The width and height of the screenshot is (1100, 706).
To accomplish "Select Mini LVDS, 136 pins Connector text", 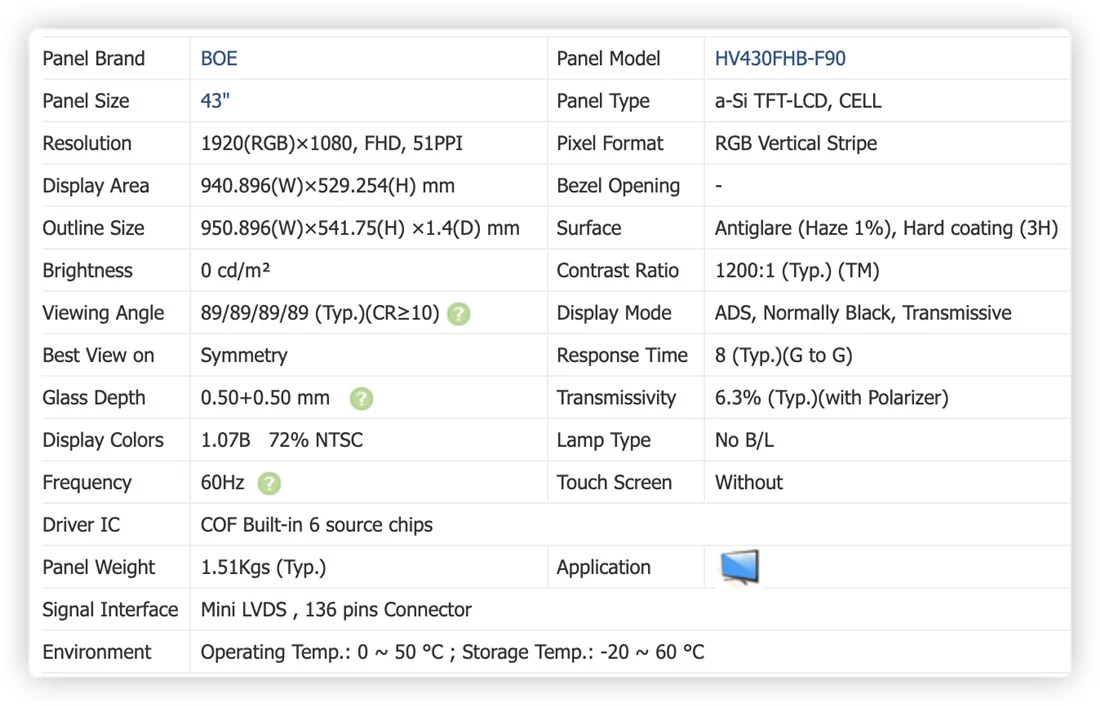I will click(336, 609).
